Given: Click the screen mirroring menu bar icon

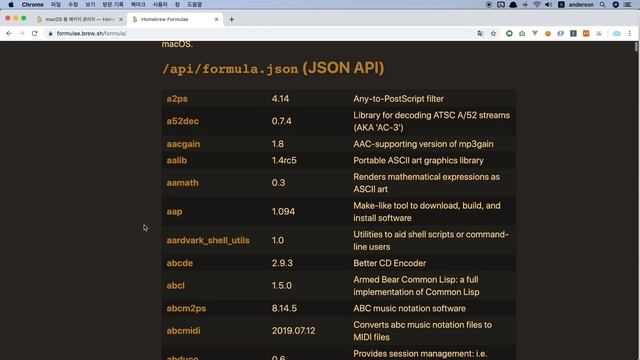Looking at the screenshot, I should tap(501, 4).
